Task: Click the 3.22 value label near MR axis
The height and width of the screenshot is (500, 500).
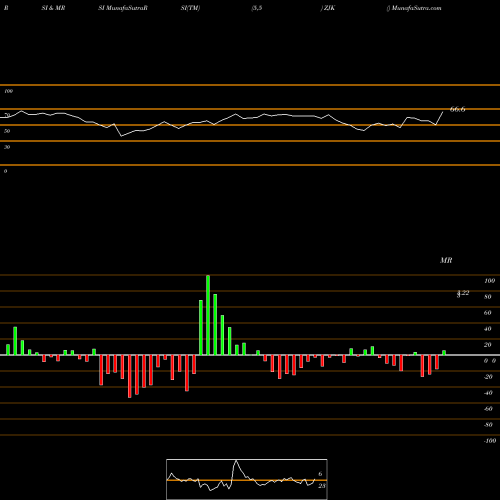Action: 463,293
